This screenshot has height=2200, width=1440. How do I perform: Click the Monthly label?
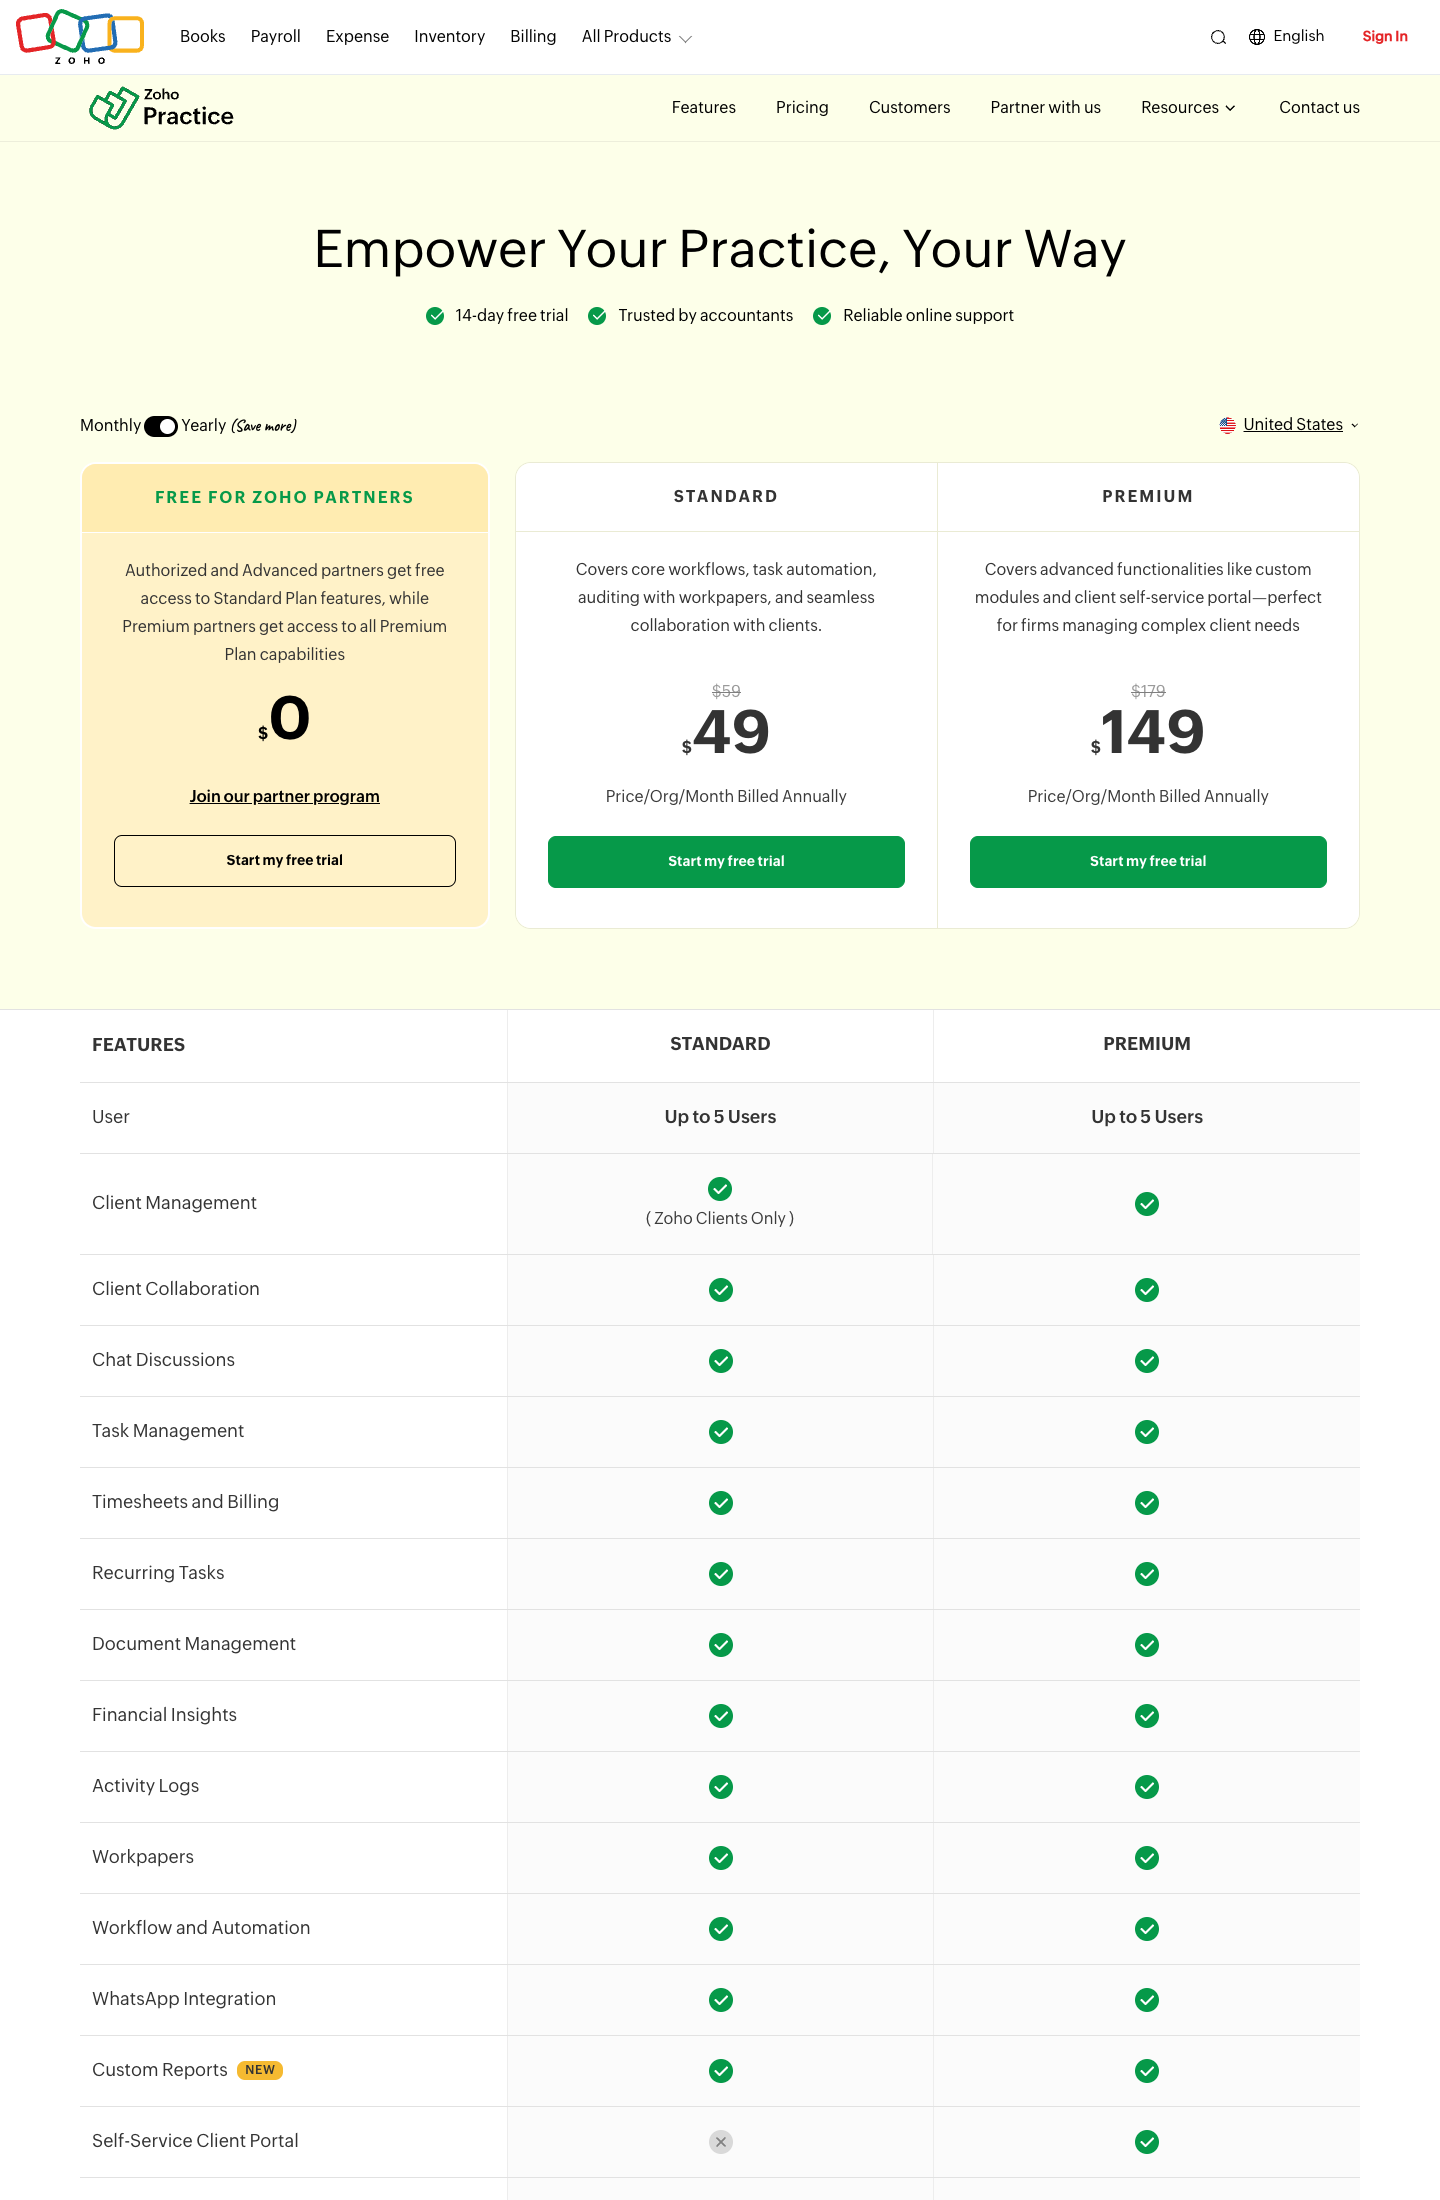(110, 426)
